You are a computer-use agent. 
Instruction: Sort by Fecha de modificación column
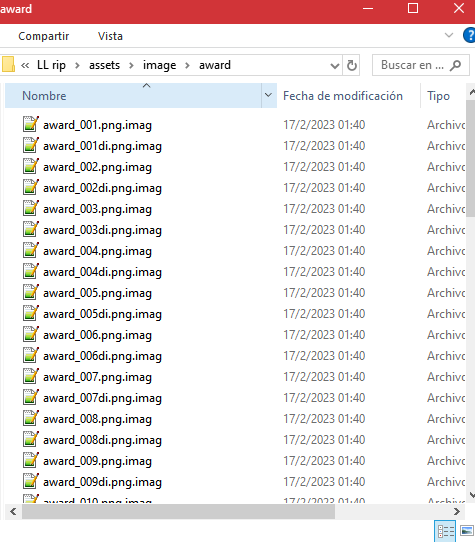pyautogui.click(x=343, y=96)
